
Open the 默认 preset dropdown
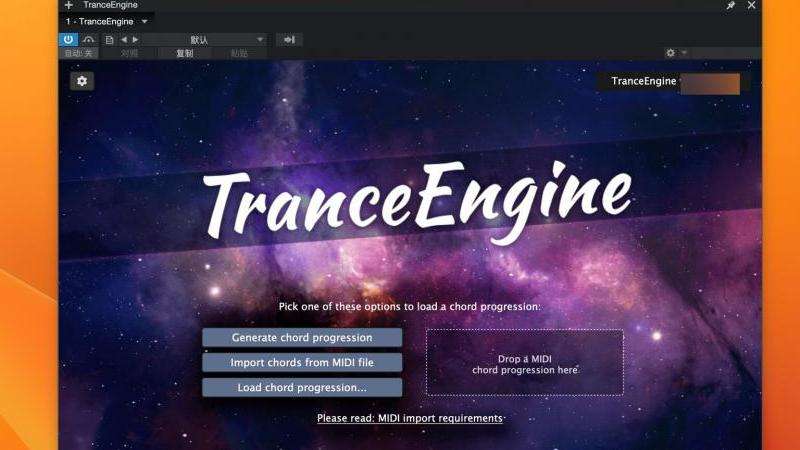[204, 40]
